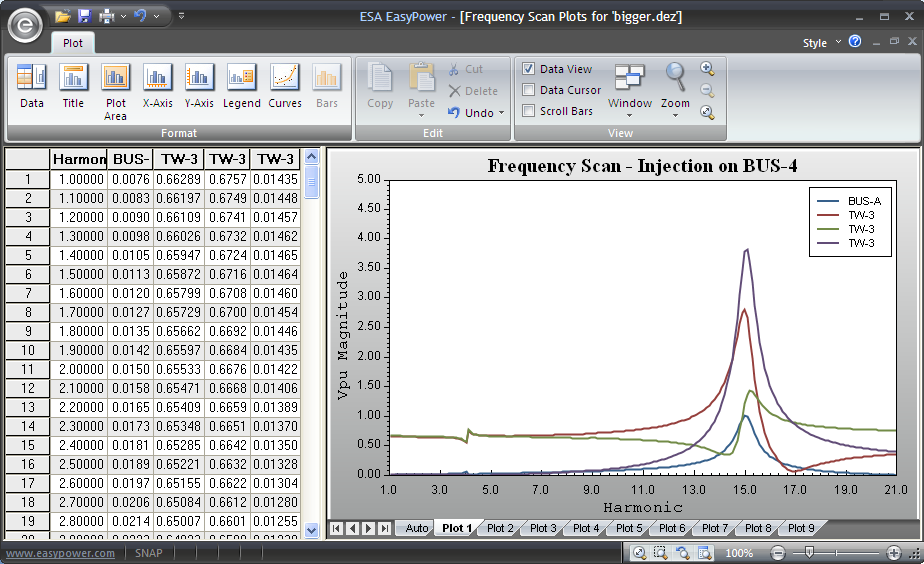The width and height of the screenshot is (924, 564).
Task: Expand the Edit group Undo dropdown arrow
Action: coord(501,113)
